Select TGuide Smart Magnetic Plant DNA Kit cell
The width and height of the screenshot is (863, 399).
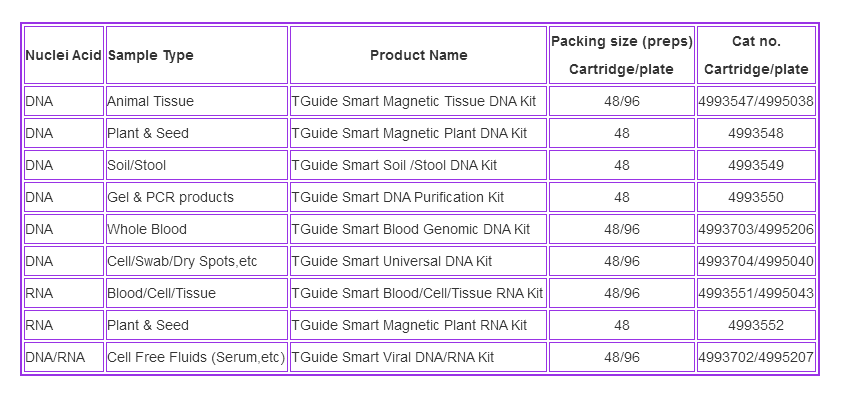click(x=418, y=133)
